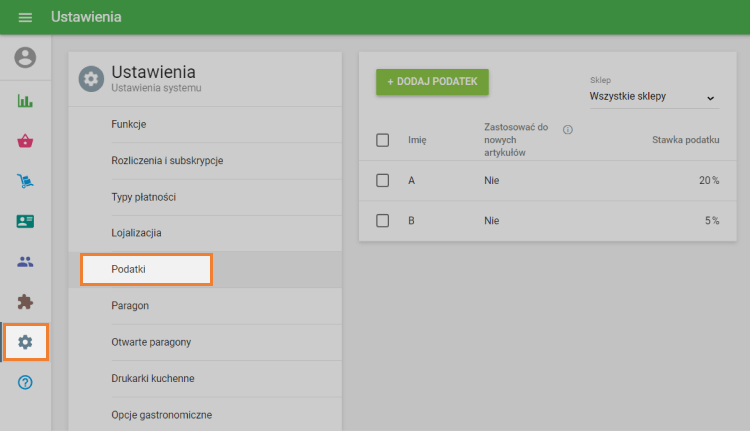The height and width of the screenshot is (431, 750).
Task: Click info icon beside Zastosować do nowych artykułów
Action: click(568, 130)
